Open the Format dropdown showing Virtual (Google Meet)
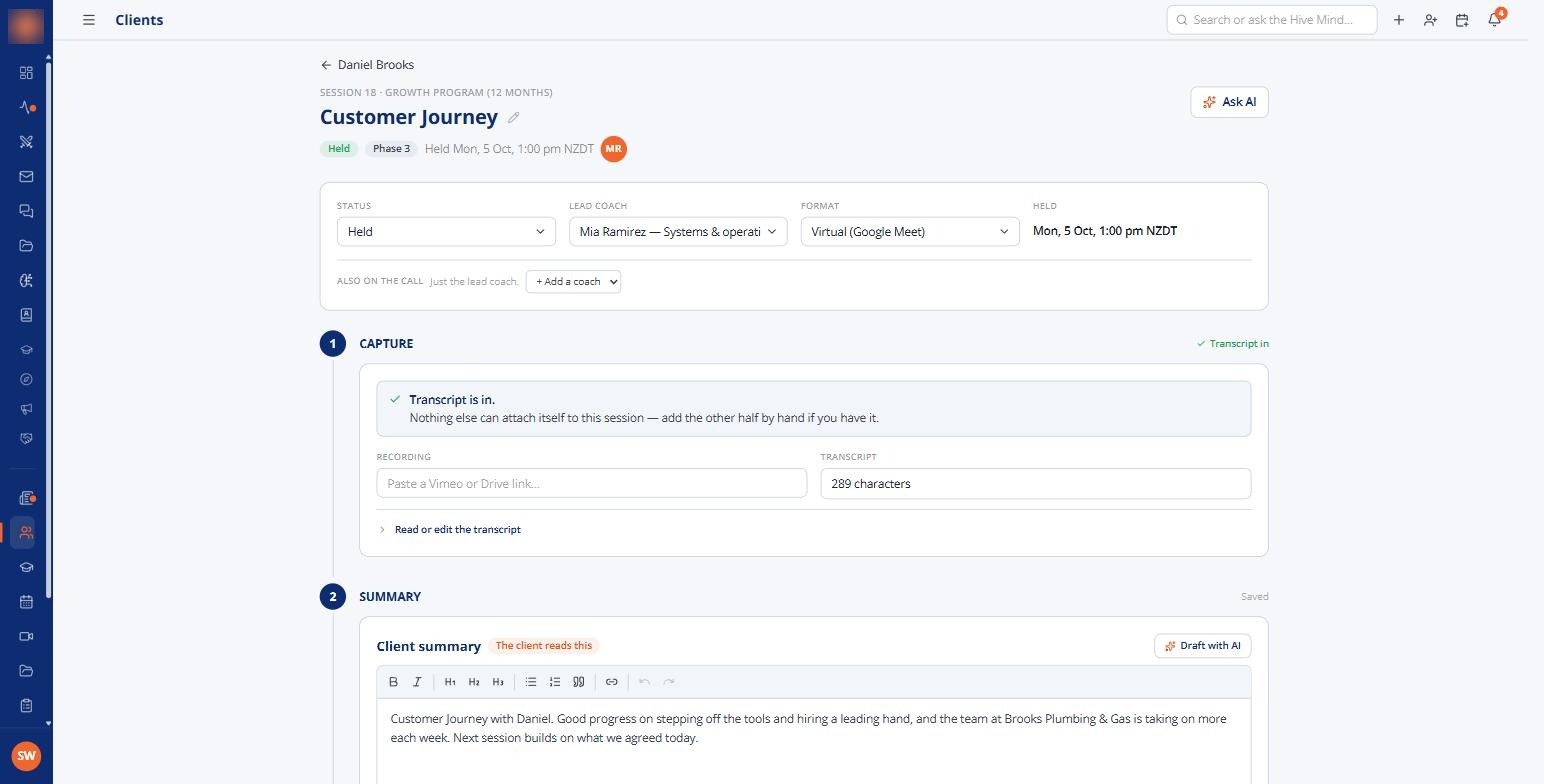The image size is (1544, 784). (910, 232)
